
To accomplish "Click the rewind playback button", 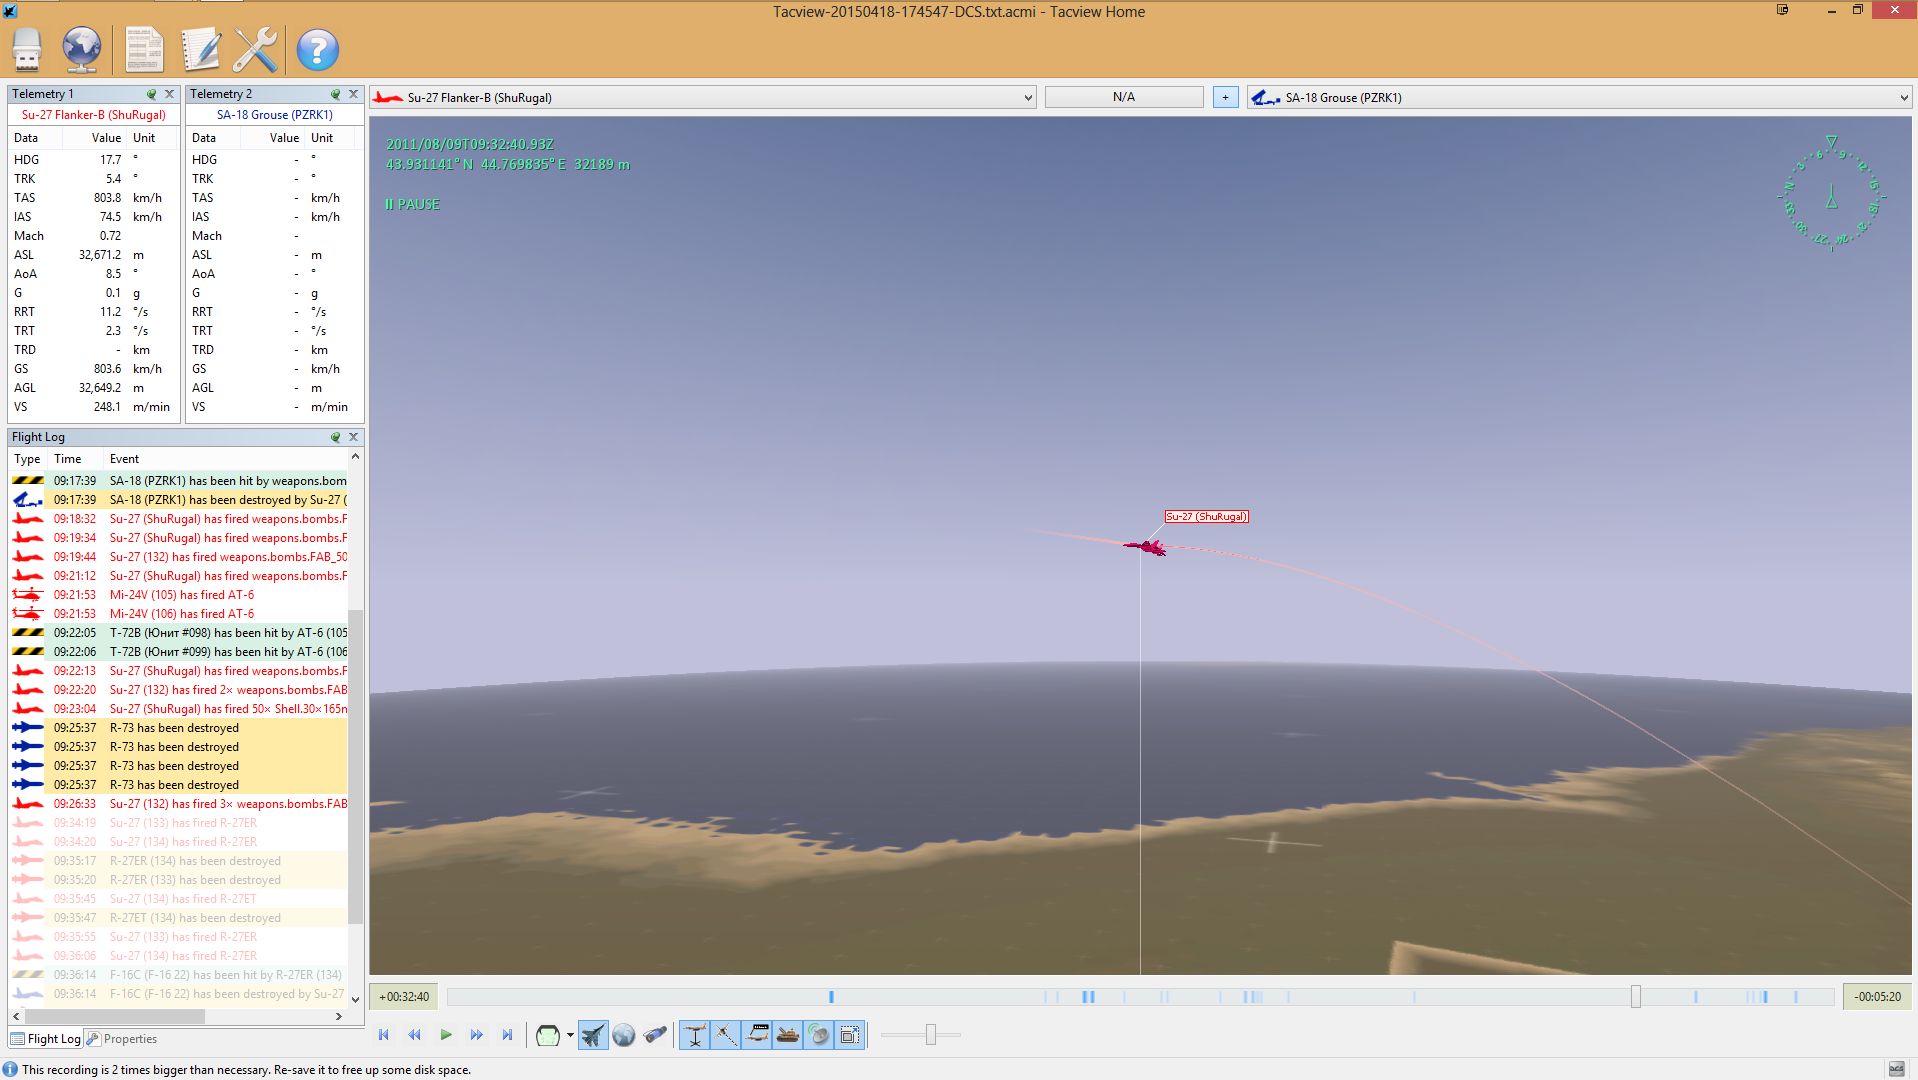I will click(x=414, y=1035).
